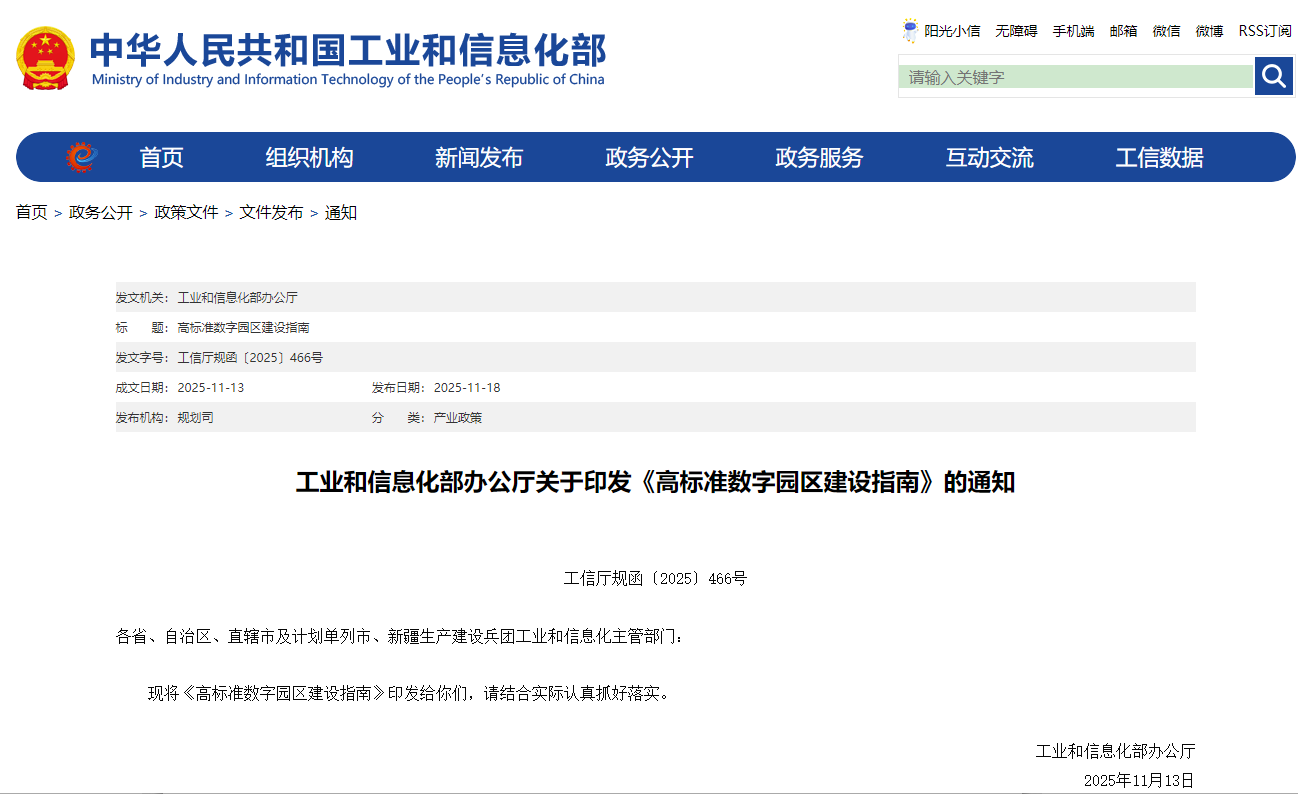Go to 文件发布 breadcrumb link
Screen dimensions: 1298x794
pos(271,213)
